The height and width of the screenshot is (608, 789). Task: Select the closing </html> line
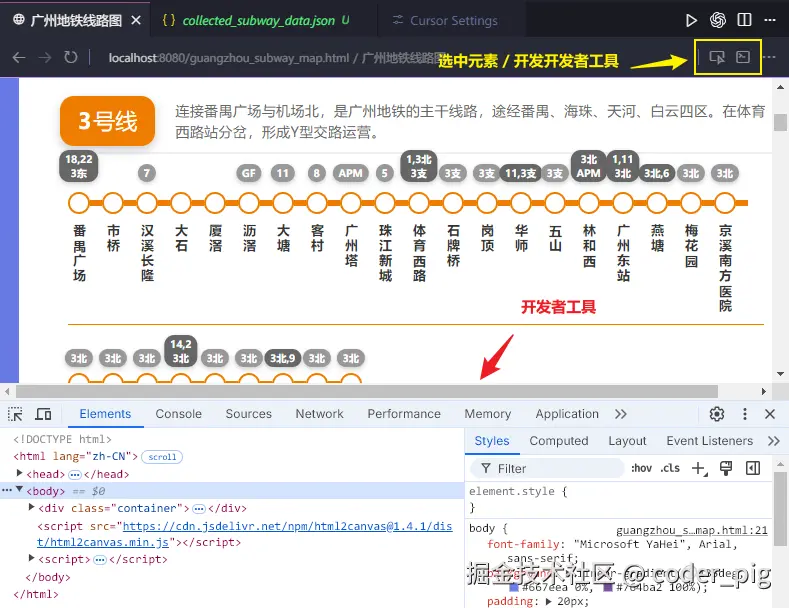(36, 594)
